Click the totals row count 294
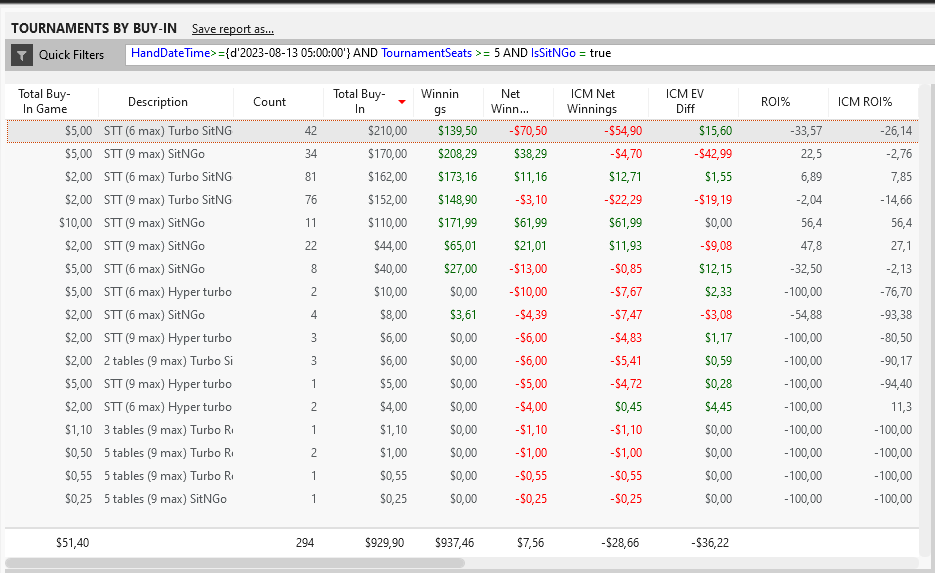 pos(305,543)
